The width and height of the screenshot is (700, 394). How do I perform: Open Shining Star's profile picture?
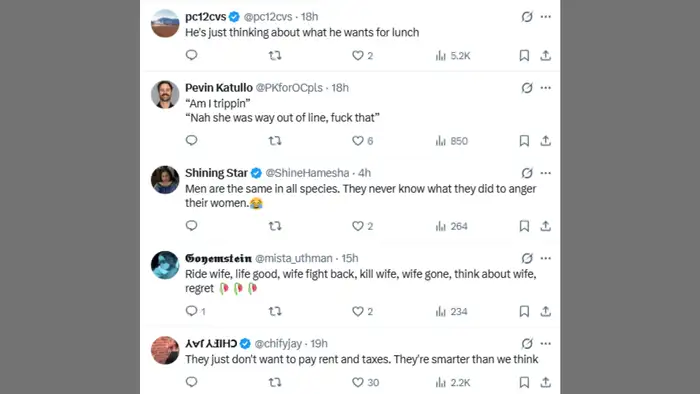(165, 180)
